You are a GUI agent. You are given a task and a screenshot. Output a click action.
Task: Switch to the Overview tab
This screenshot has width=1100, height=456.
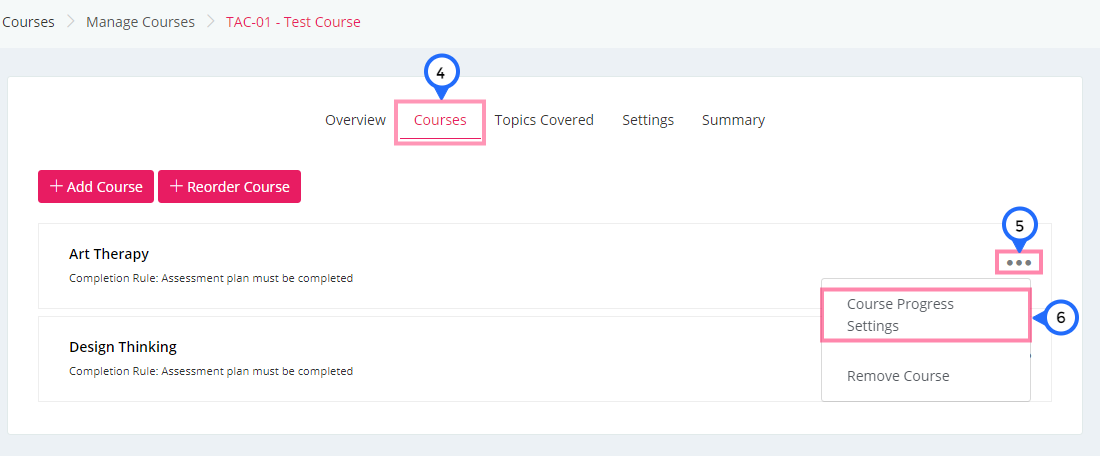tap(355, 120)
